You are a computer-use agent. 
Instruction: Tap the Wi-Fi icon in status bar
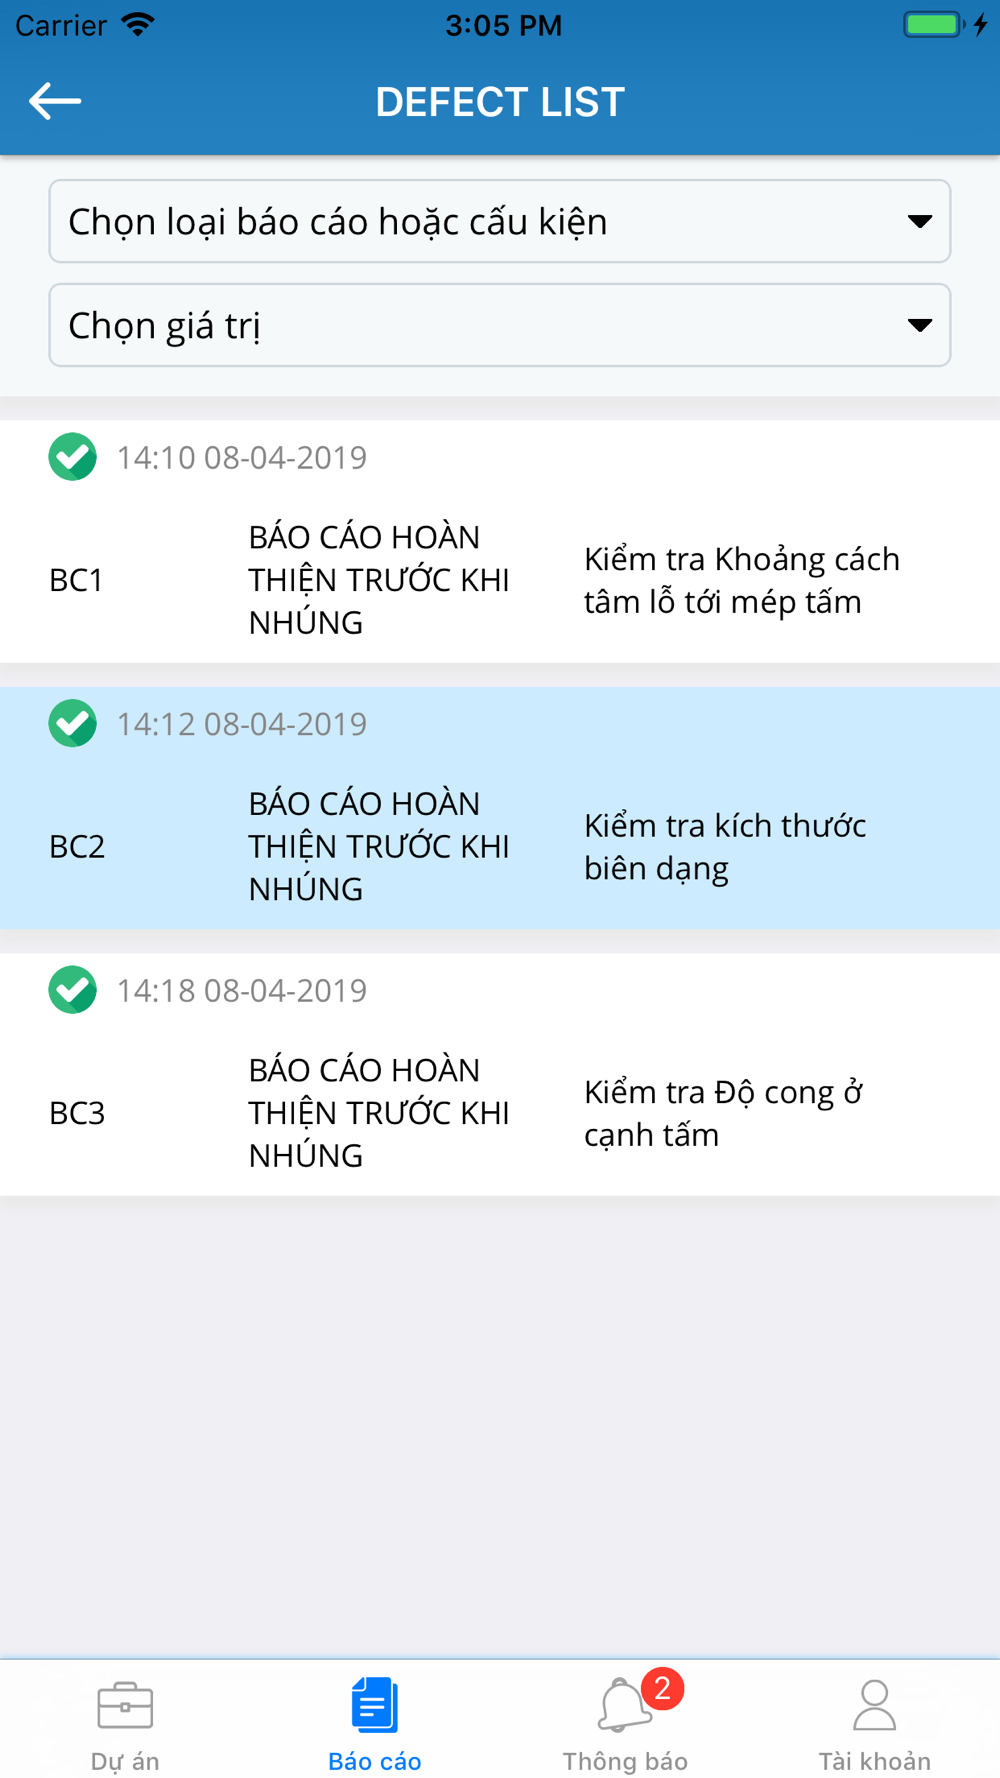tap(138, 24)
